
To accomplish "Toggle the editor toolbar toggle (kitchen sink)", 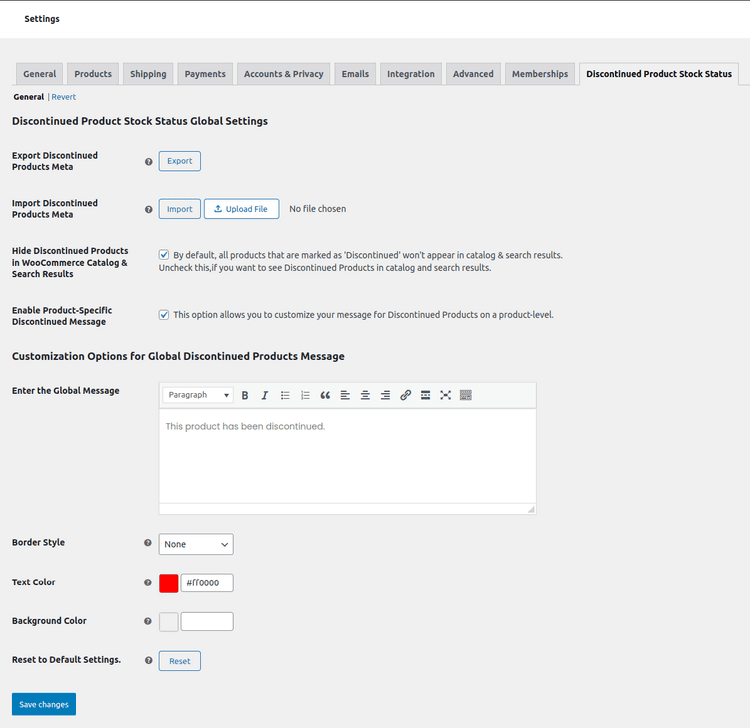I will pos(465,395).
